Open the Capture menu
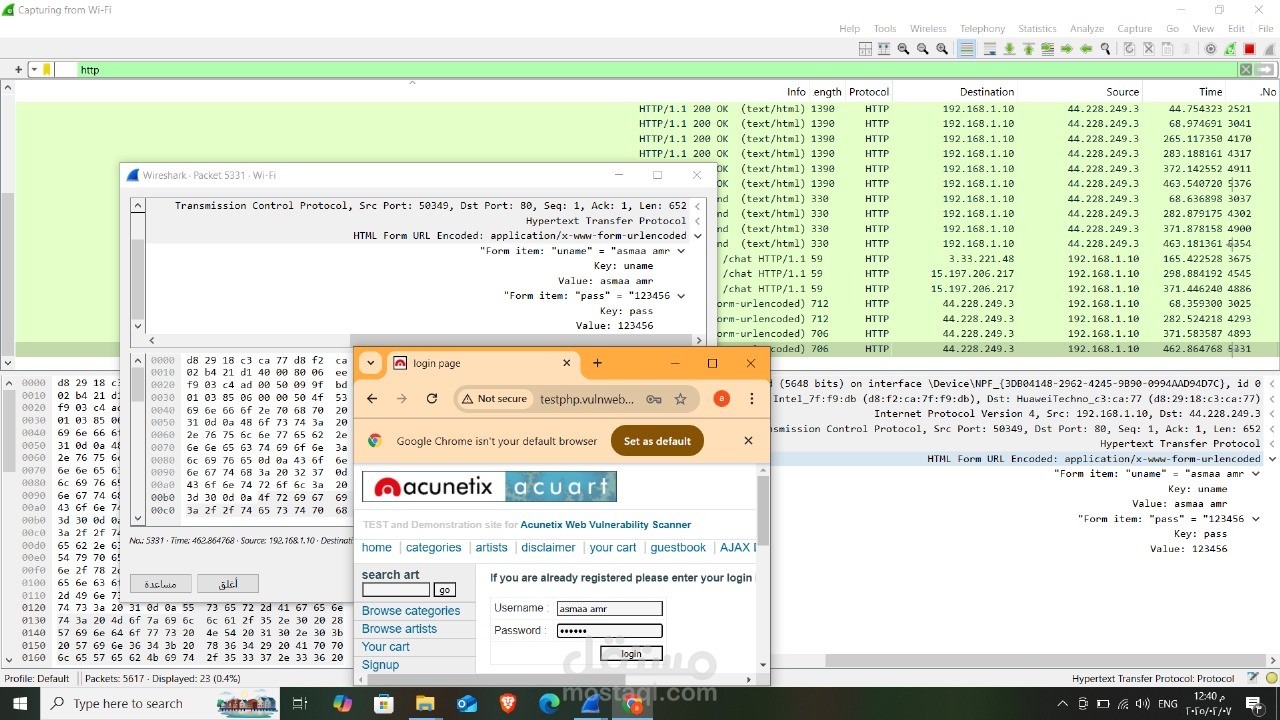 click(x=1135, y=28)
